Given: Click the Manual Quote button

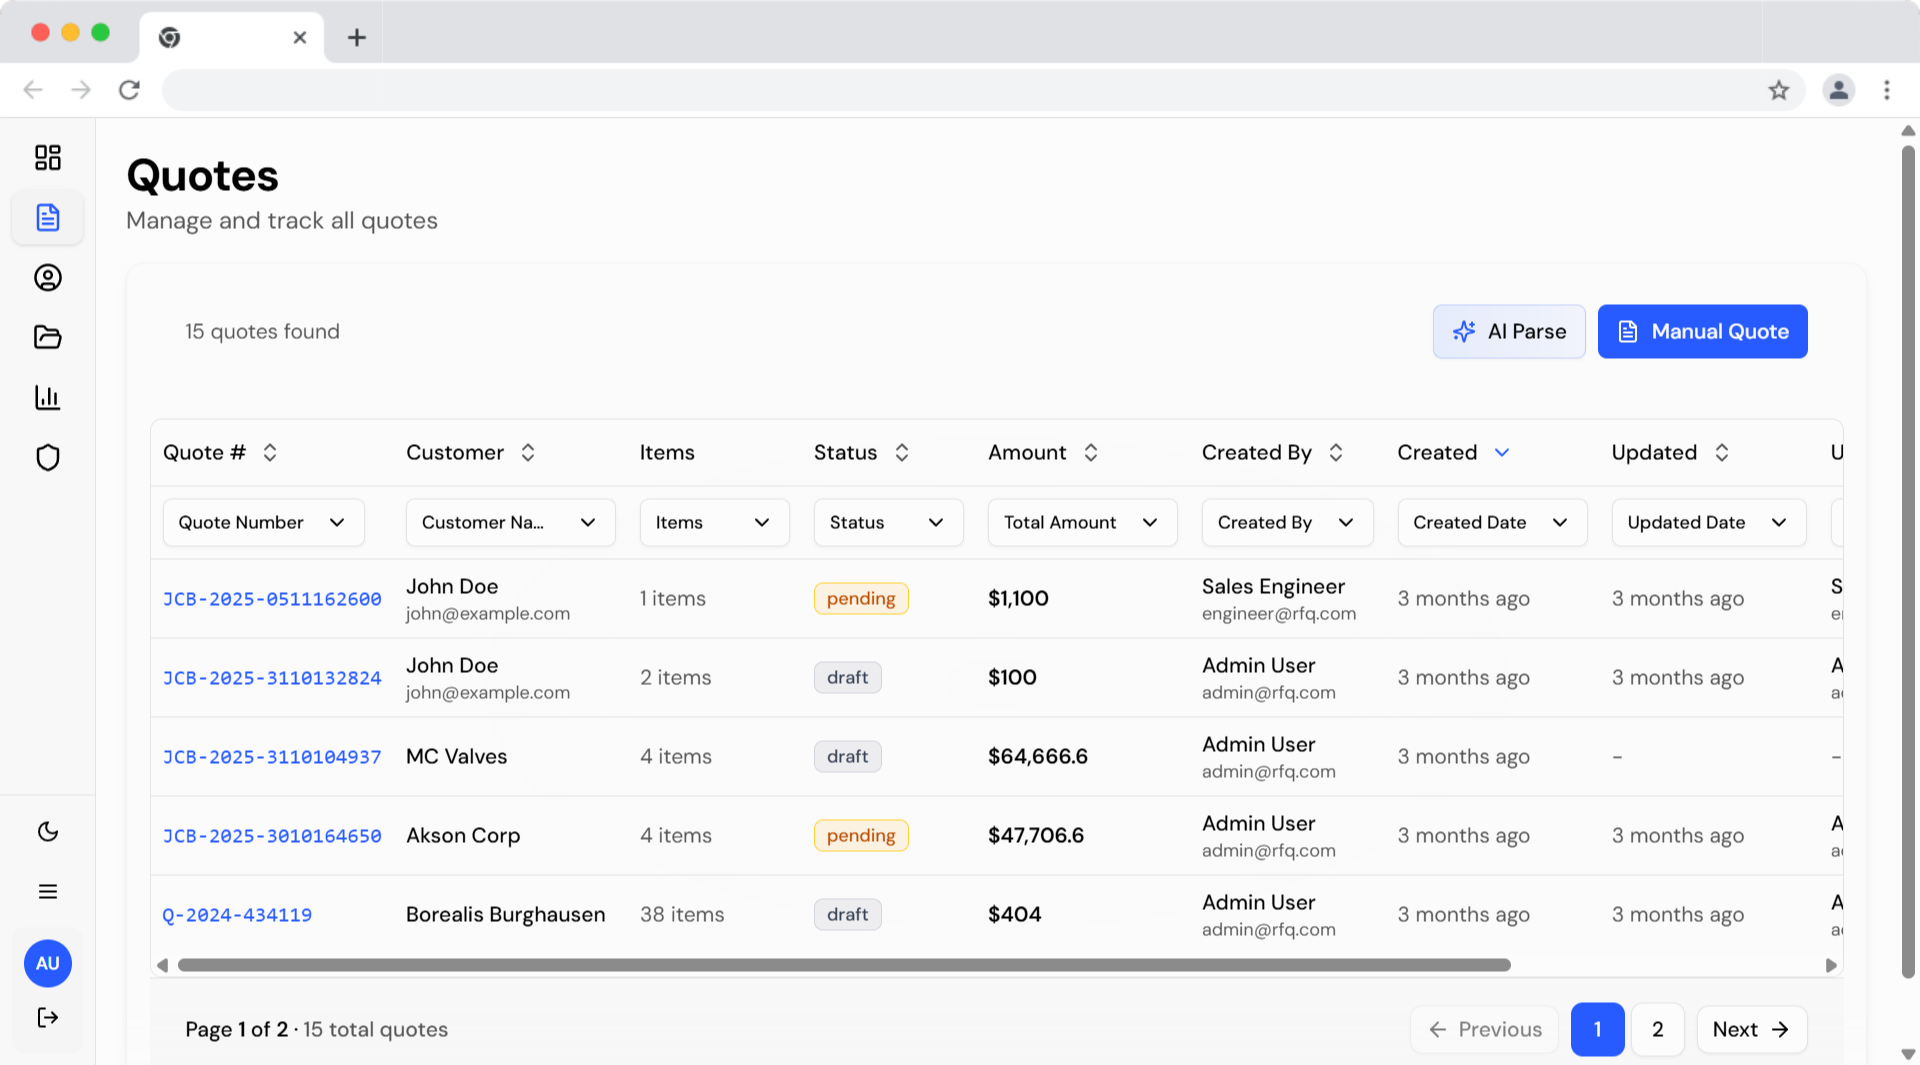Looking at the screenshot, I should (1702, 331).
